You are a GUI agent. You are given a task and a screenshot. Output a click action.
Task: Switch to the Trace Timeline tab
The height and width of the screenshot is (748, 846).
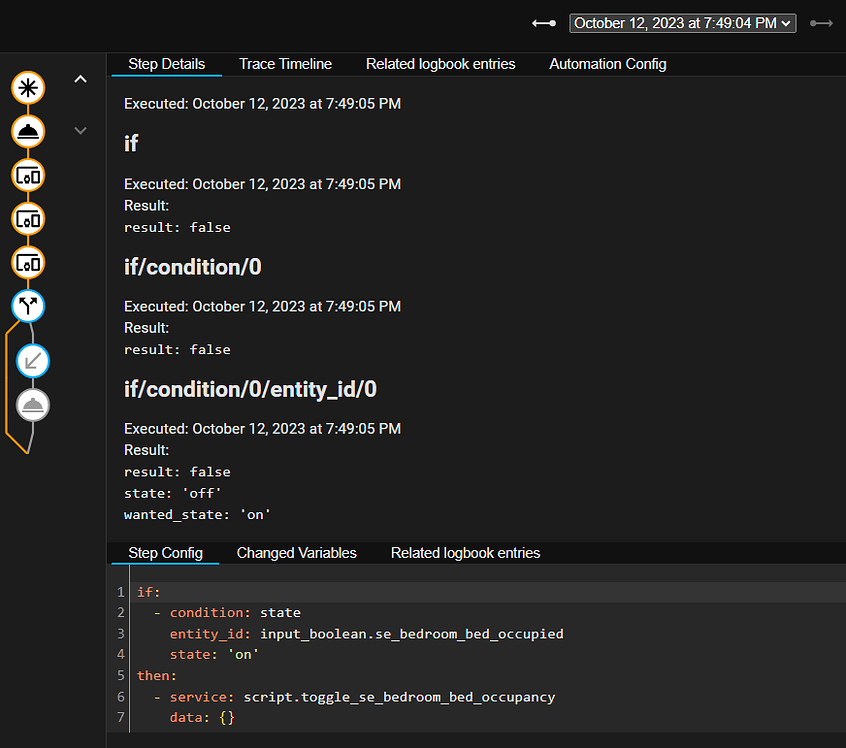point(285,64)
